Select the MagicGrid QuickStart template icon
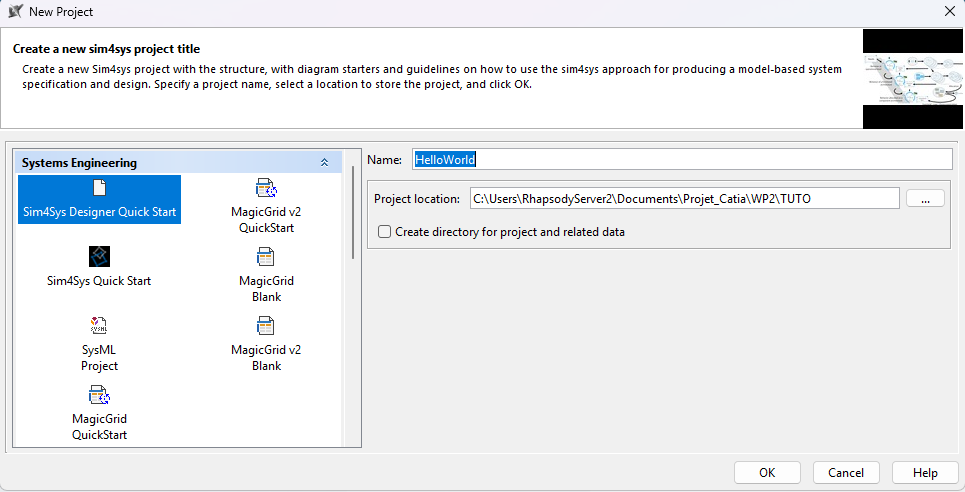Viewport: 965px width, 492px height. 99,395
